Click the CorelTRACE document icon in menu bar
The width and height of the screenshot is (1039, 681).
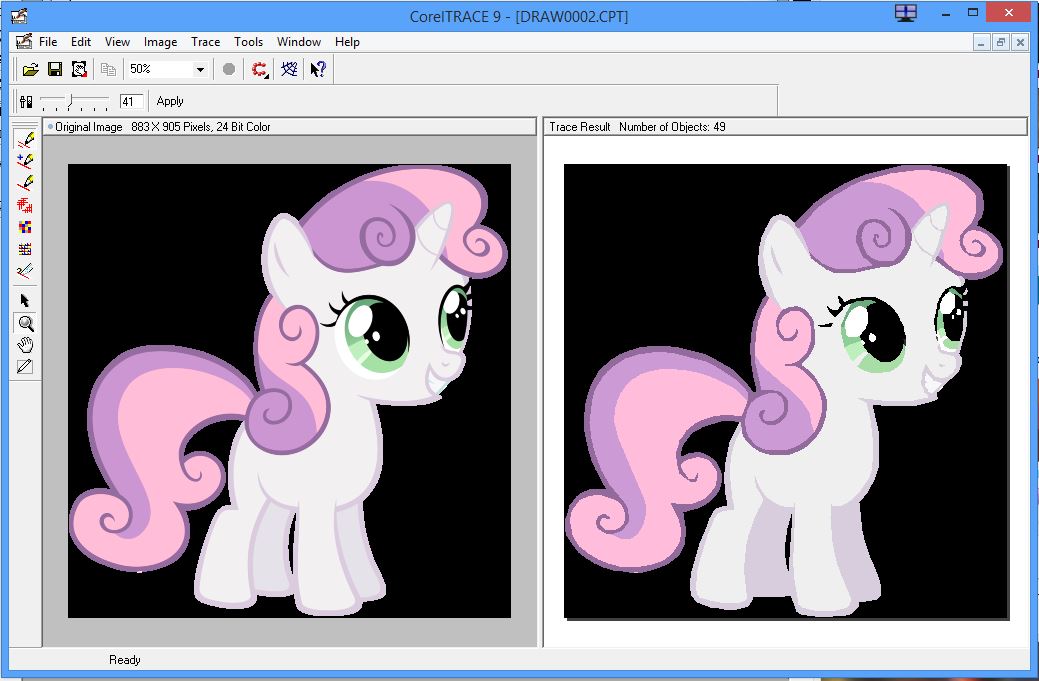point(24,41)
